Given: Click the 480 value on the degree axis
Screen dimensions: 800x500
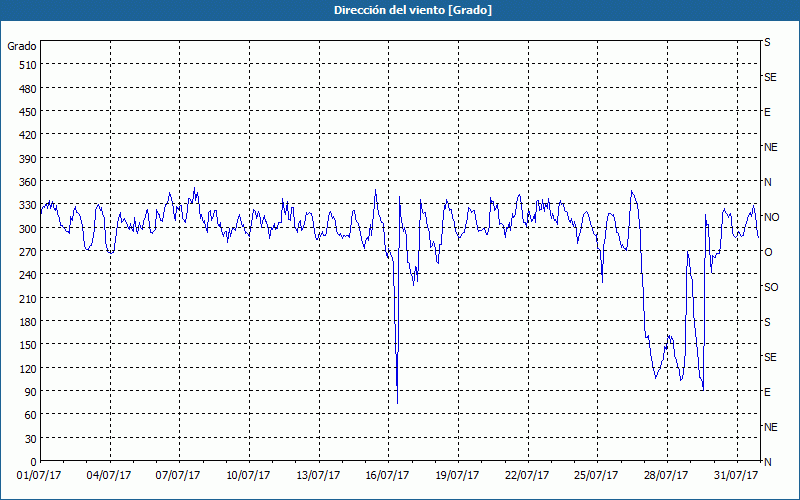Looking at the screenshot, I should 28,89.
